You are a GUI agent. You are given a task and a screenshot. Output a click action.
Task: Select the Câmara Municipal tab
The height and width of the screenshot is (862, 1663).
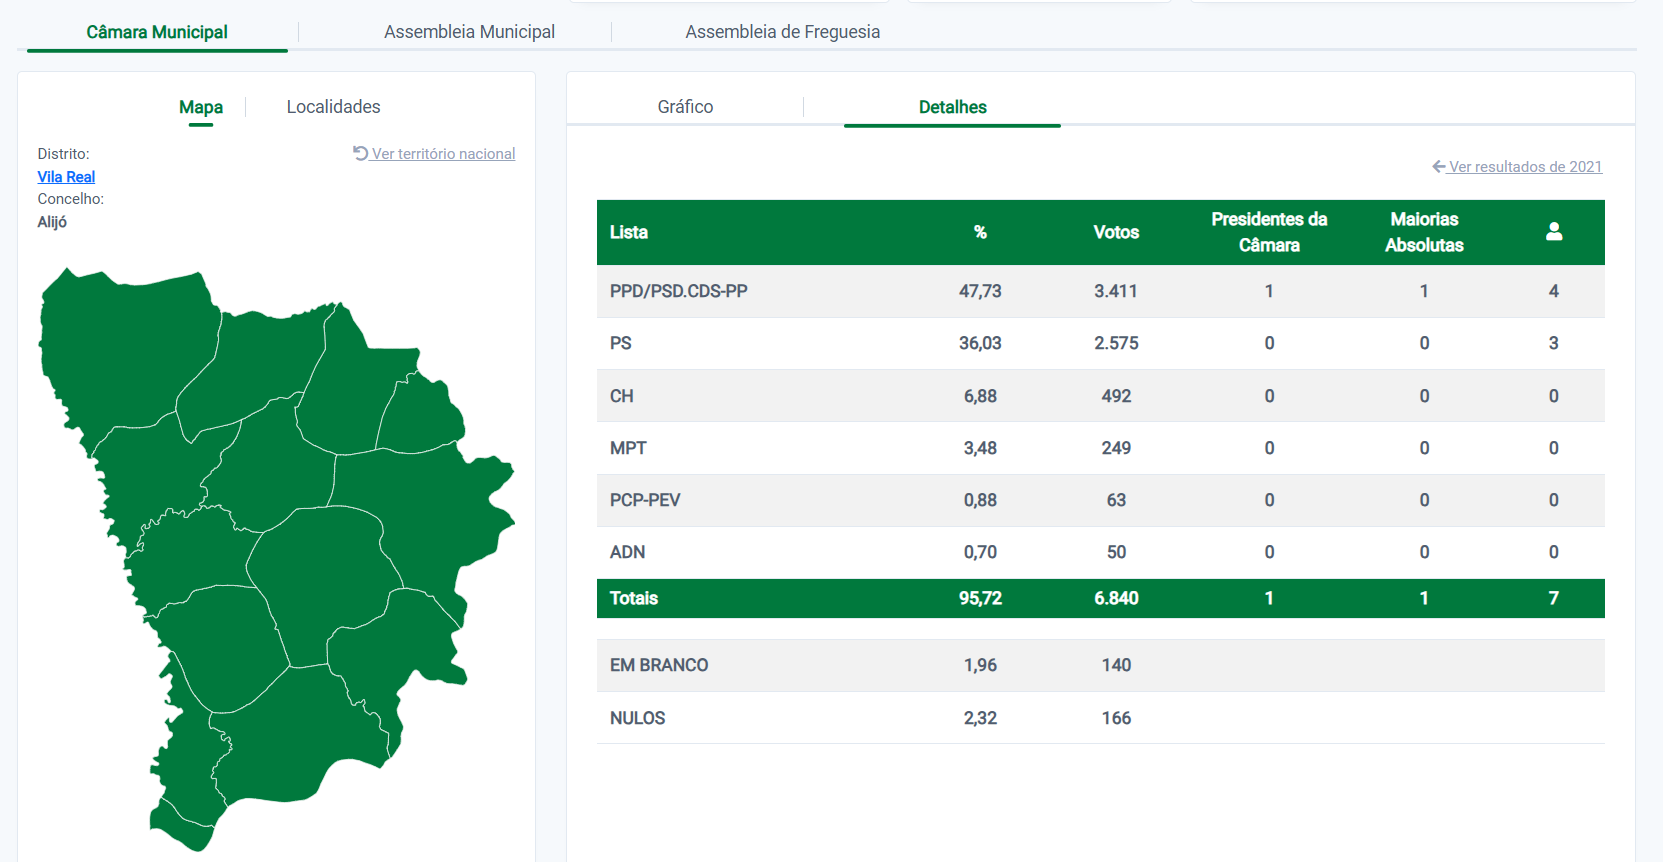coord(157,32)
